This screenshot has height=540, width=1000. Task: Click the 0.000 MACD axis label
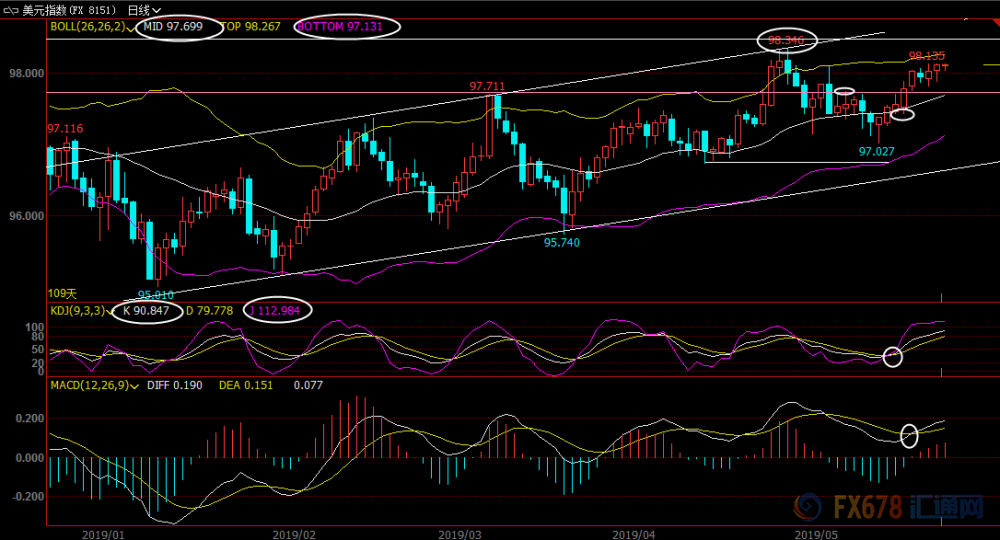point(29,458)
